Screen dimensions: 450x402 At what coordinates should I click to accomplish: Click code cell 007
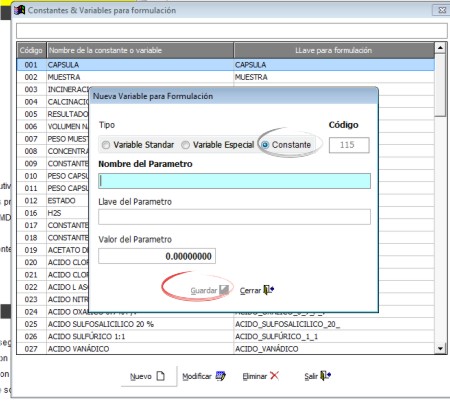31,139
